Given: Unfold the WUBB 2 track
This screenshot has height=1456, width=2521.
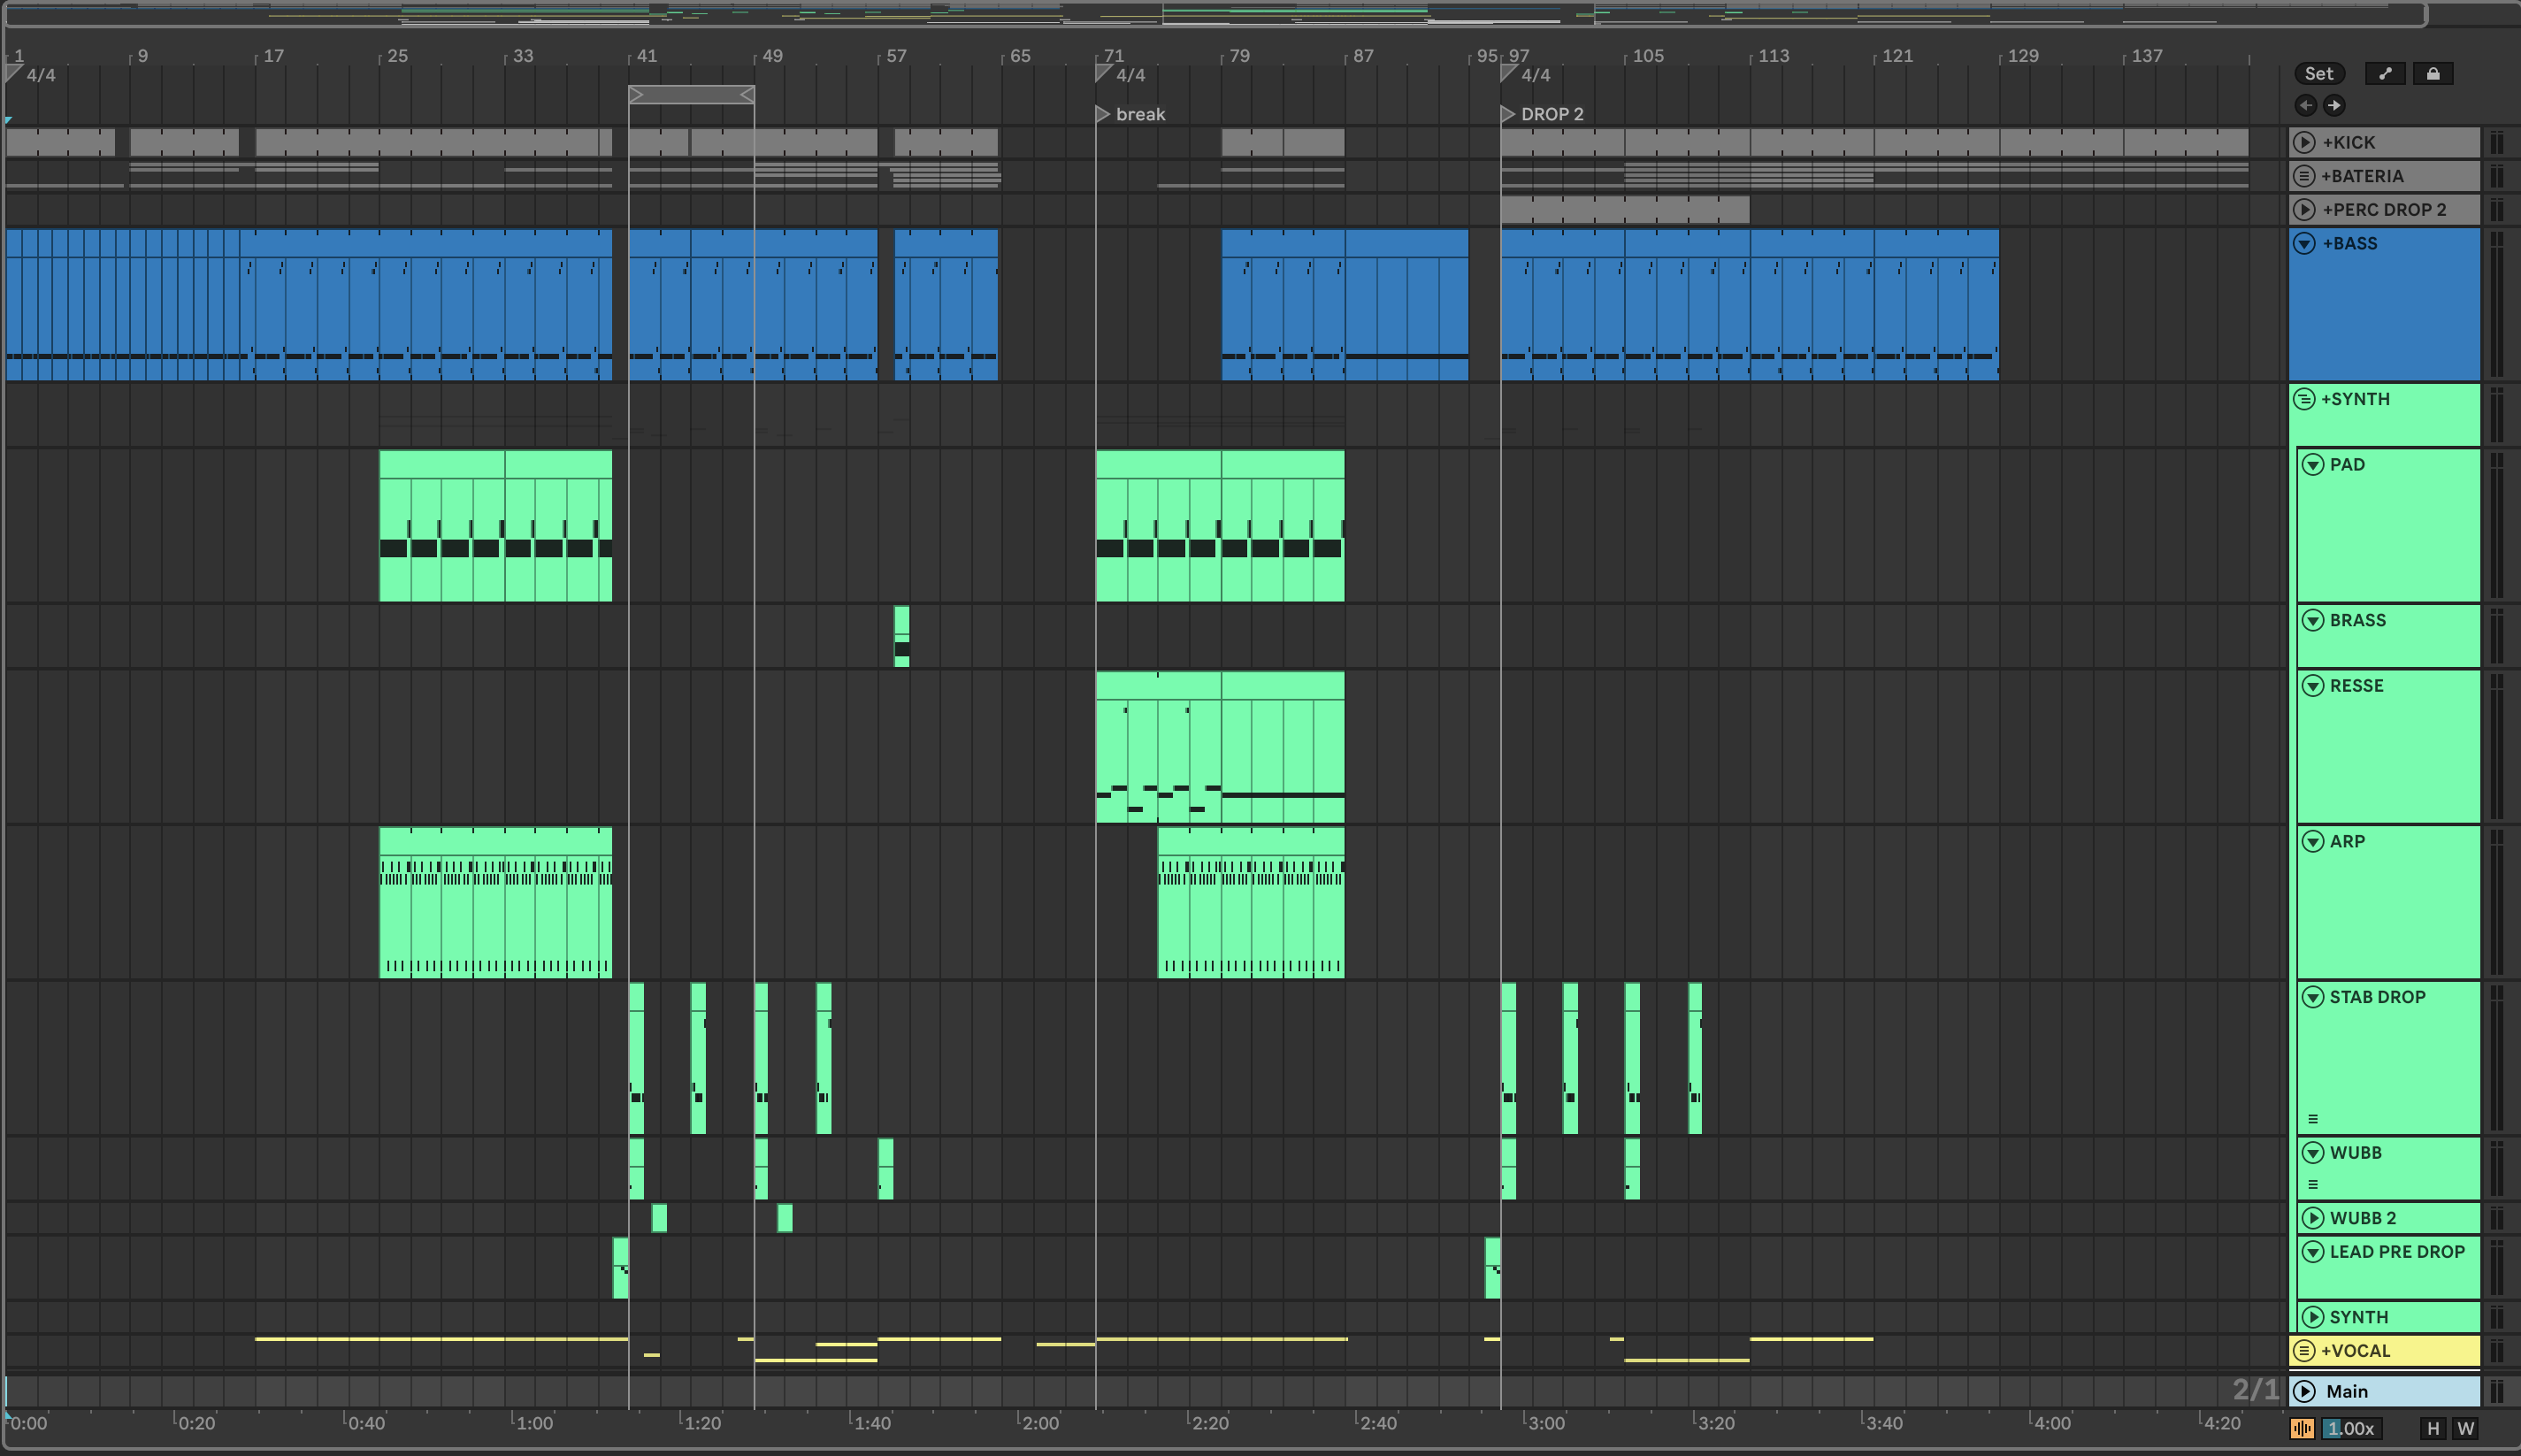Looking at the screenshot, I should (2313, 1218).
